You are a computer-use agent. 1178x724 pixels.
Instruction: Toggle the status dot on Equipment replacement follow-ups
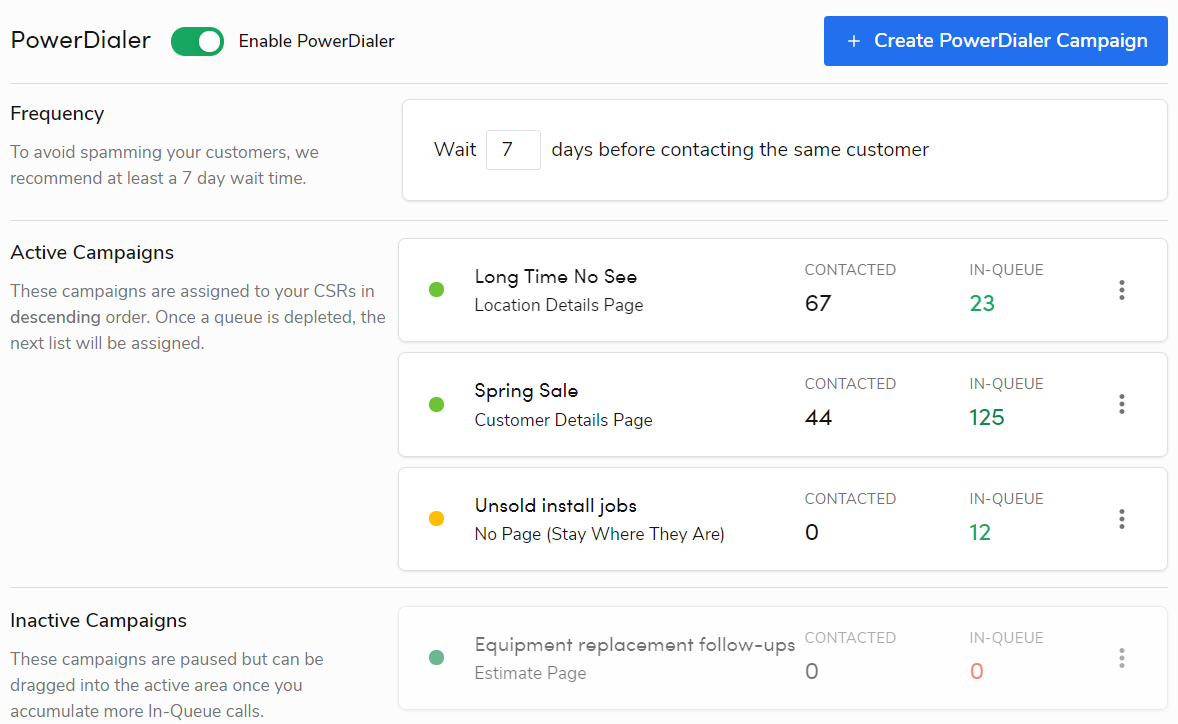pyautogui.click(x=436, y=658)
